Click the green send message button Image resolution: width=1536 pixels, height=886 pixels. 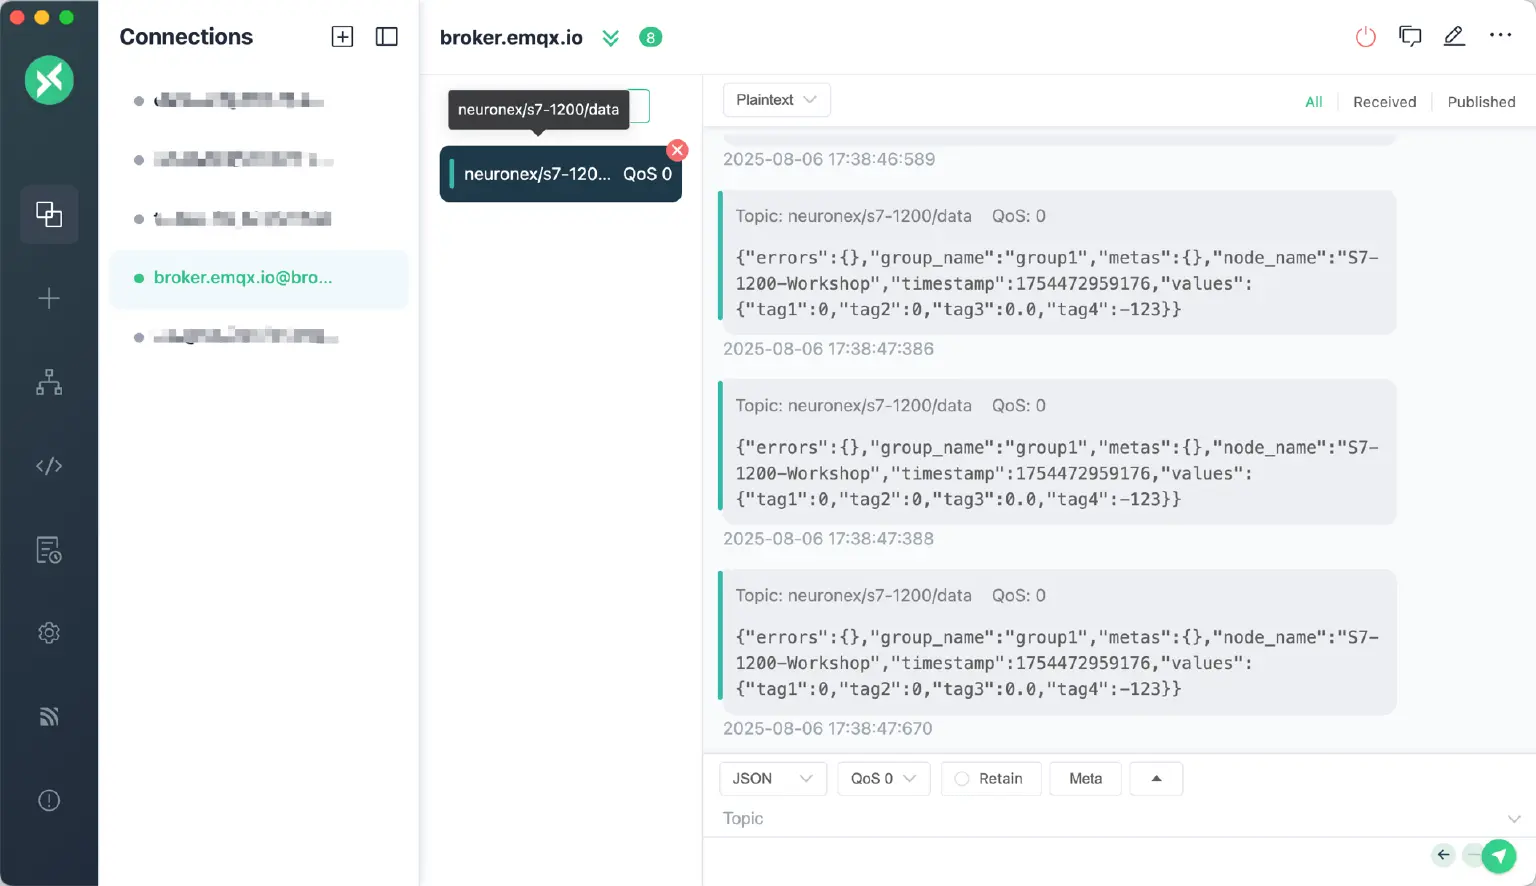(1498, 855)
